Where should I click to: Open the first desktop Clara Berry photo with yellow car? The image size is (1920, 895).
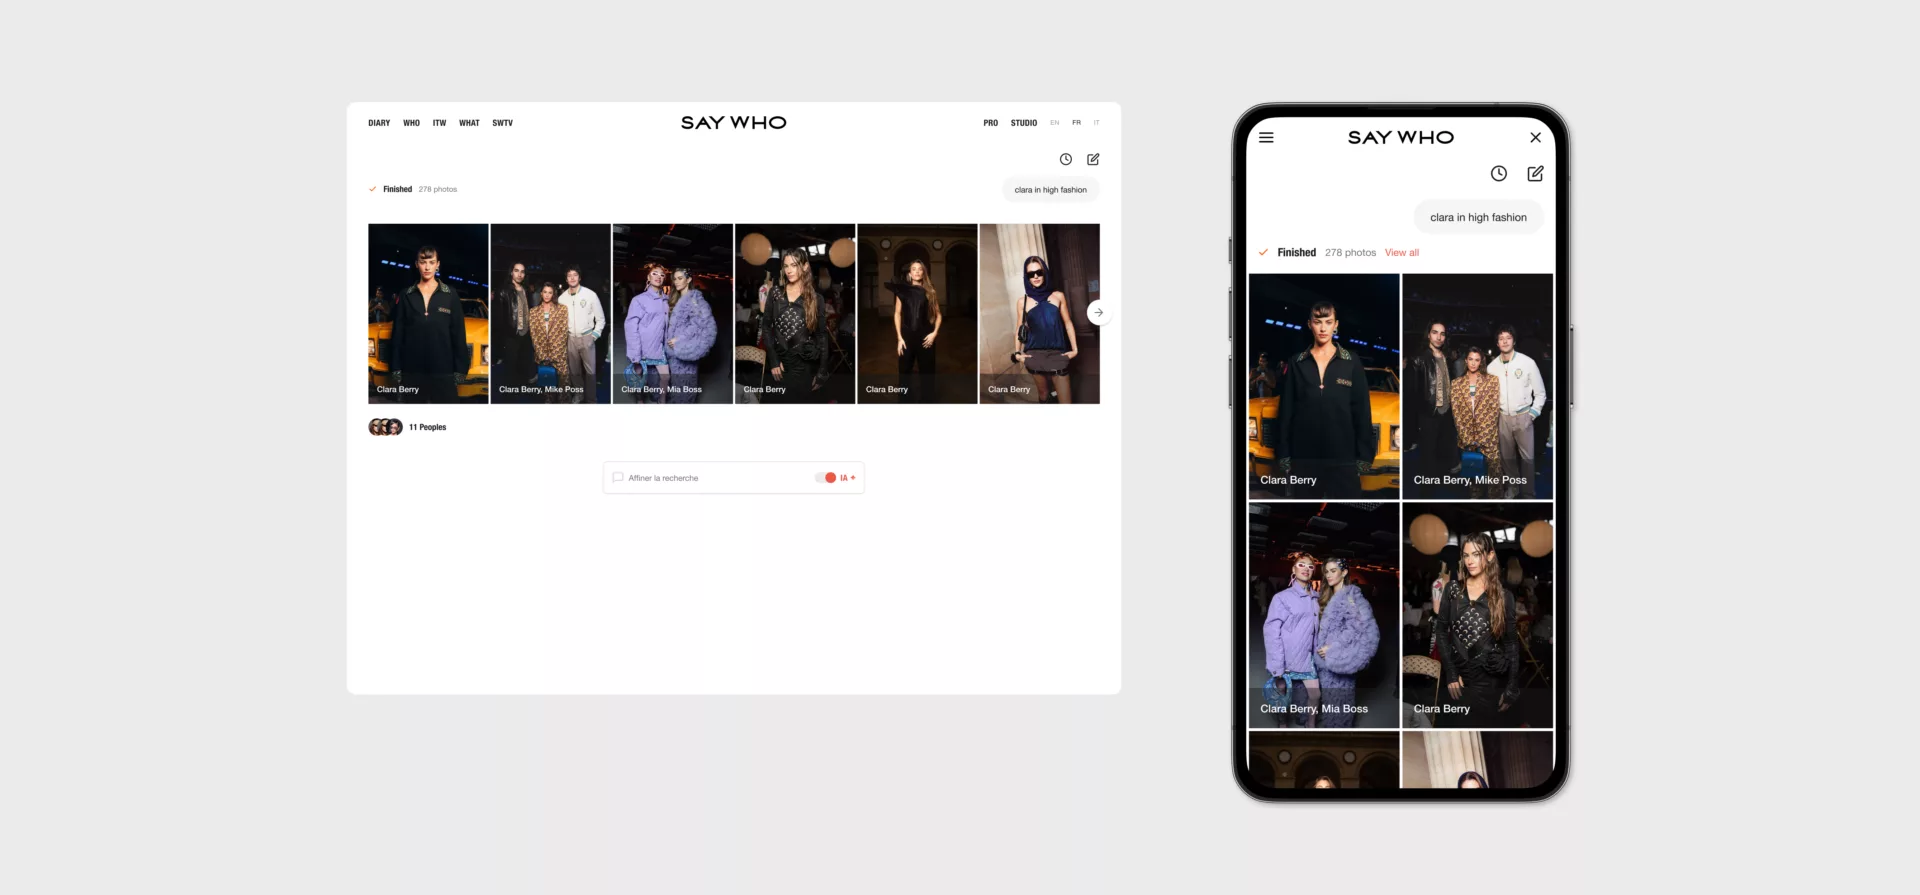[428, 314]
